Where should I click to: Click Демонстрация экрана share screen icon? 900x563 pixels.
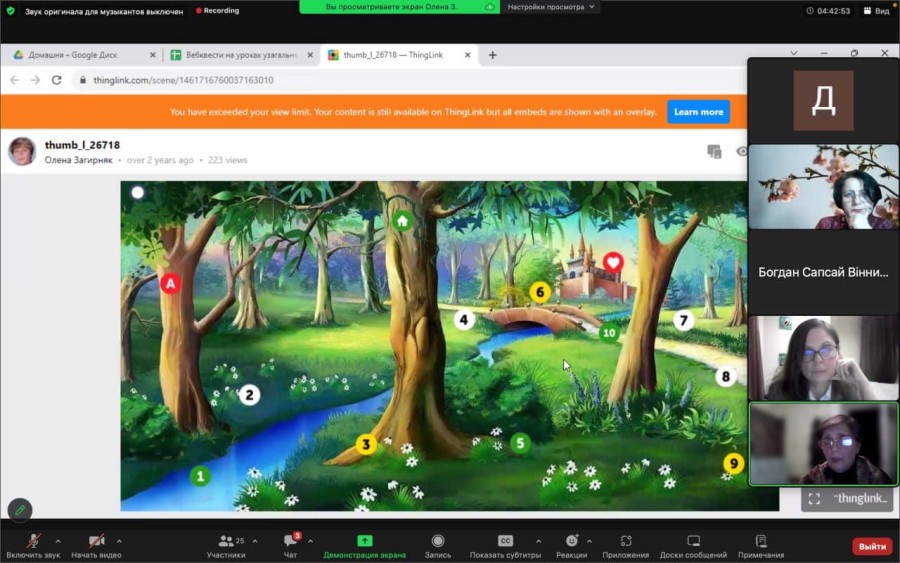point(364,541)
